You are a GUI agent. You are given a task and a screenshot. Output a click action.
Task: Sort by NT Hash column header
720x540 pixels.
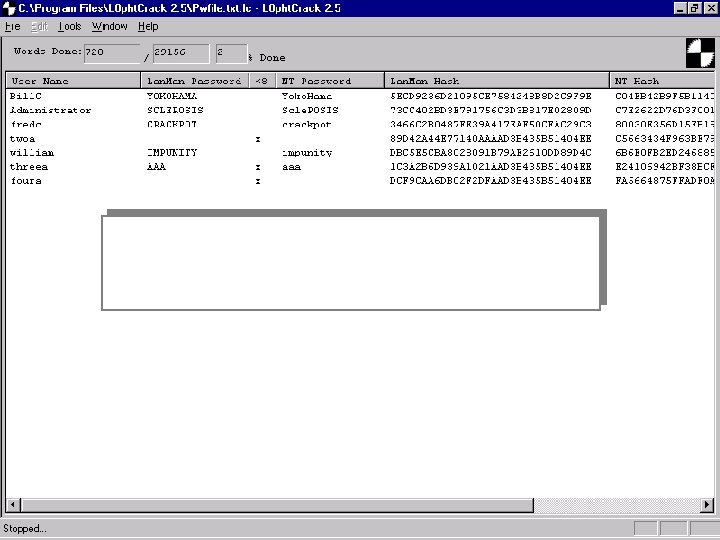(662, 81)
